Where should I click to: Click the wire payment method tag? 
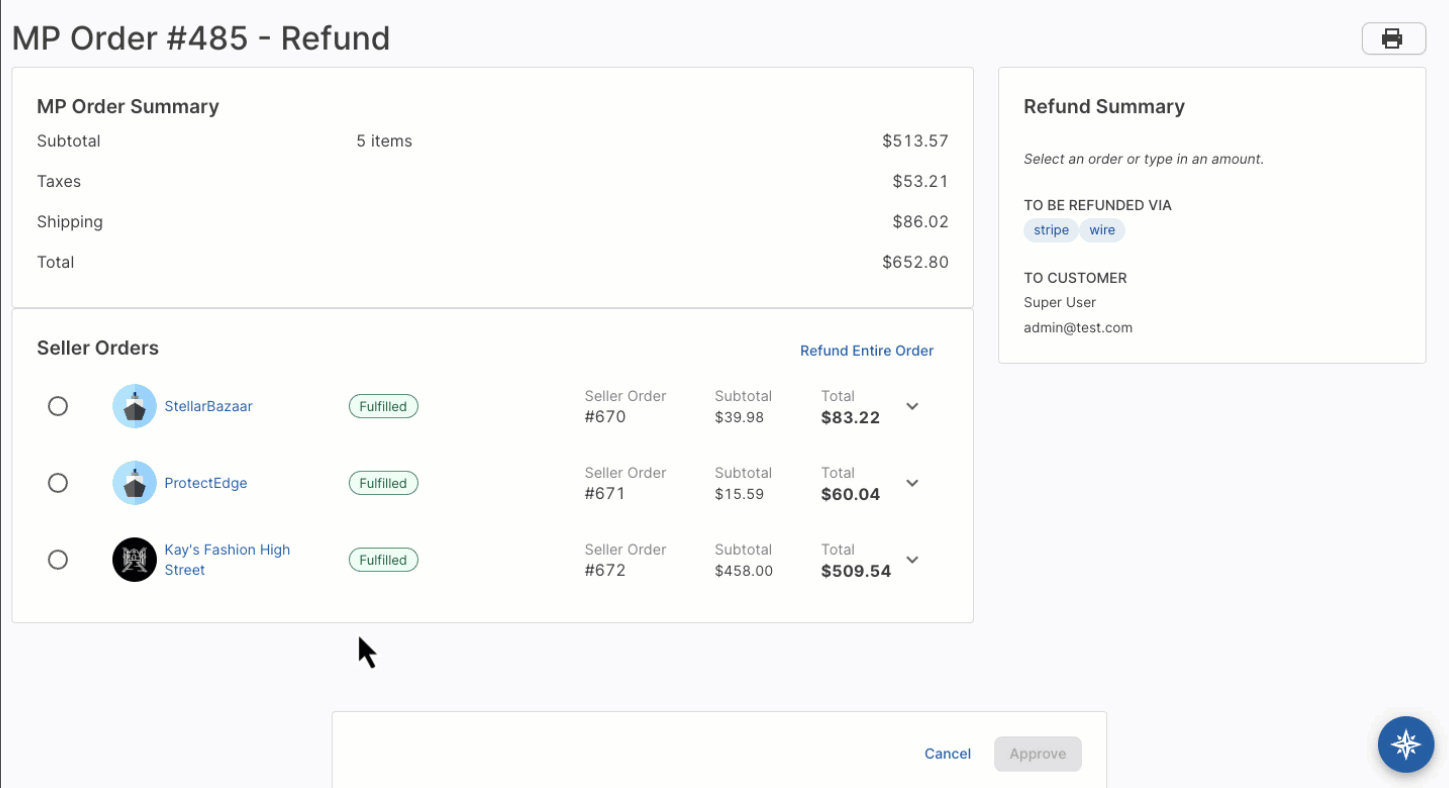[x=1102, y=231]
